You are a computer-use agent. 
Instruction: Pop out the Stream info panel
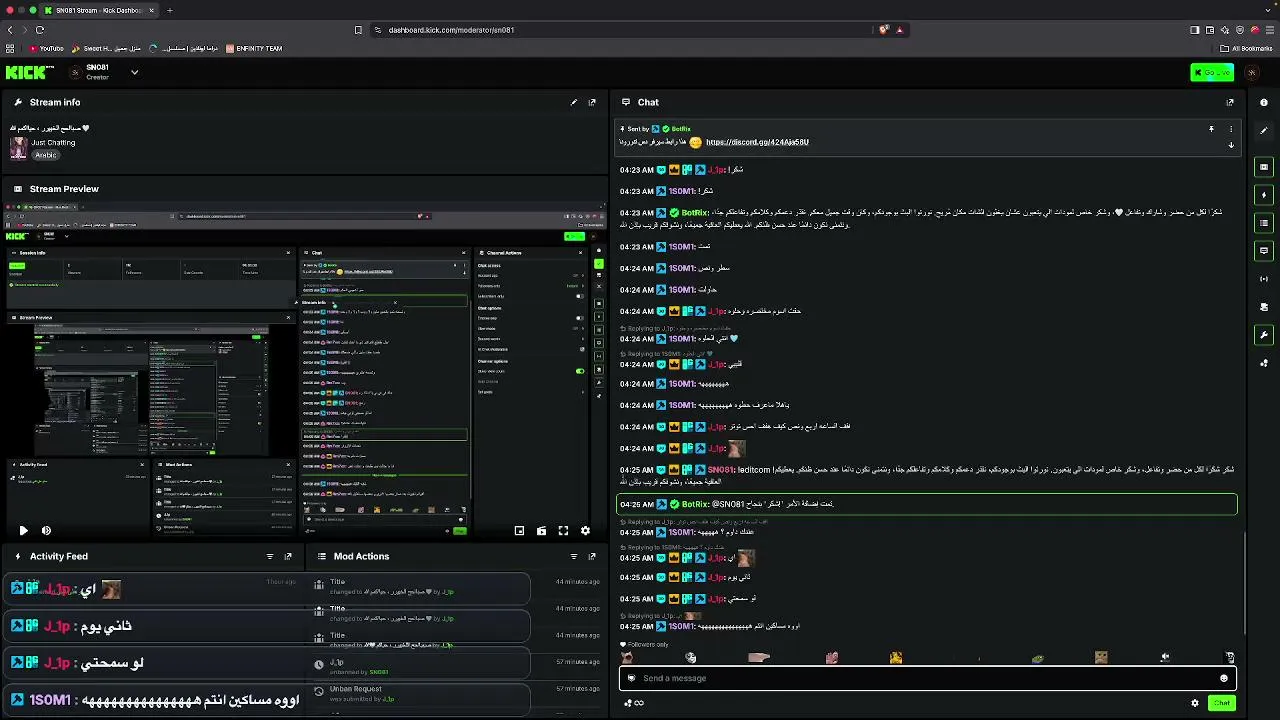coord(592,102)
